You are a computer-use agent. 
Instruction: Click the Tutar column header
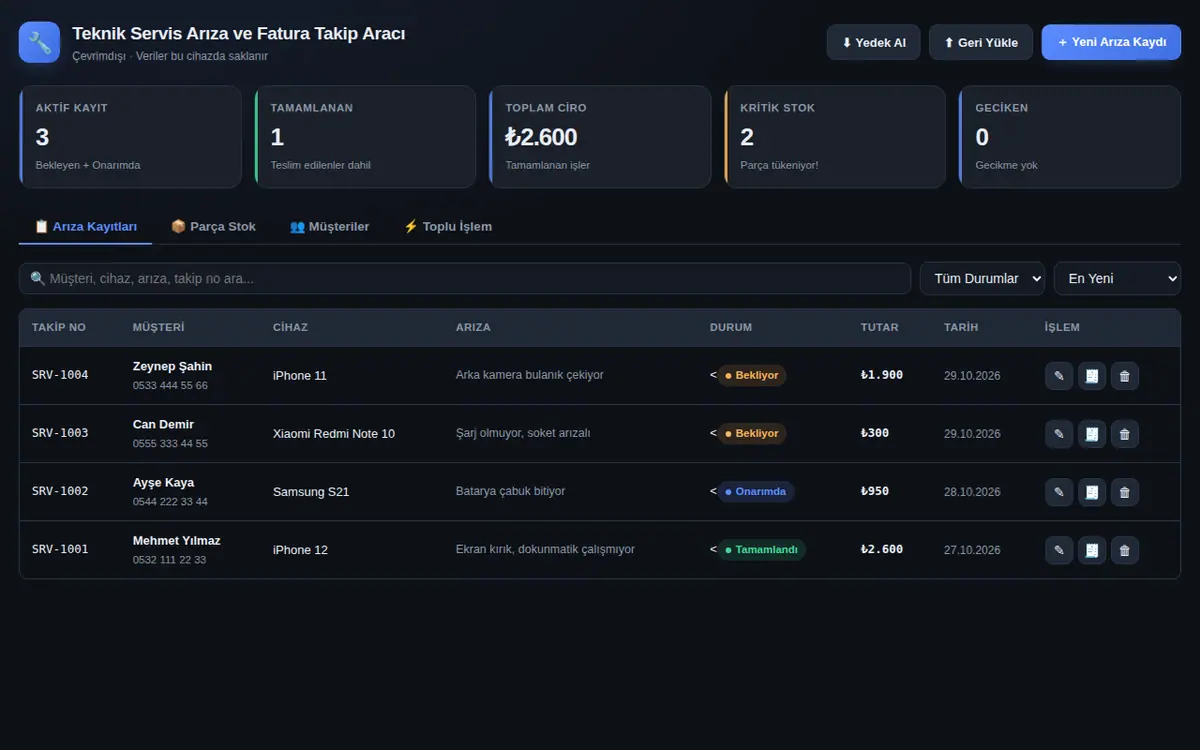880,328
